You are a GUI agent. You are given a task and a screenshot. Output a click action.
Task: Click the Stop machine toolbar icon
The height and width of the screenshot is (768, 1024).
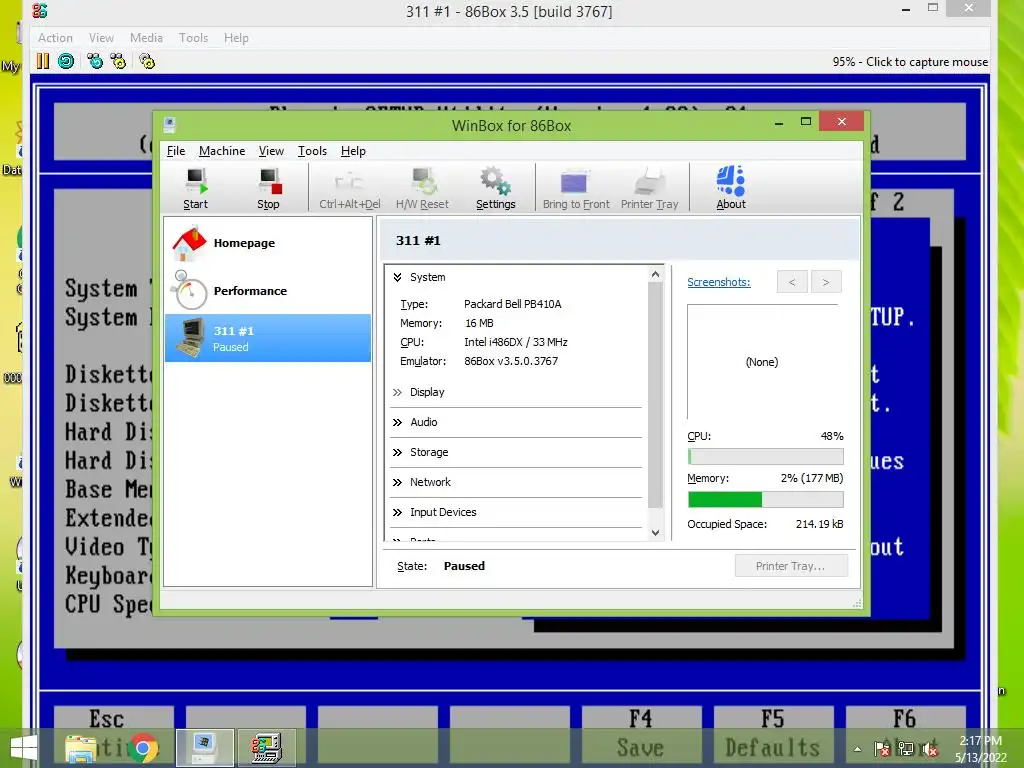coord(268,188)
